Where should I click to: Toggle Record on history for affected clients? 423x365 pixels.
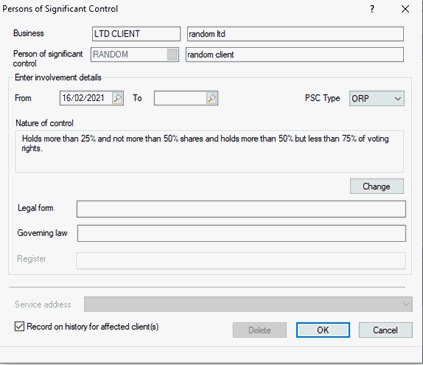tap(19, 326)
